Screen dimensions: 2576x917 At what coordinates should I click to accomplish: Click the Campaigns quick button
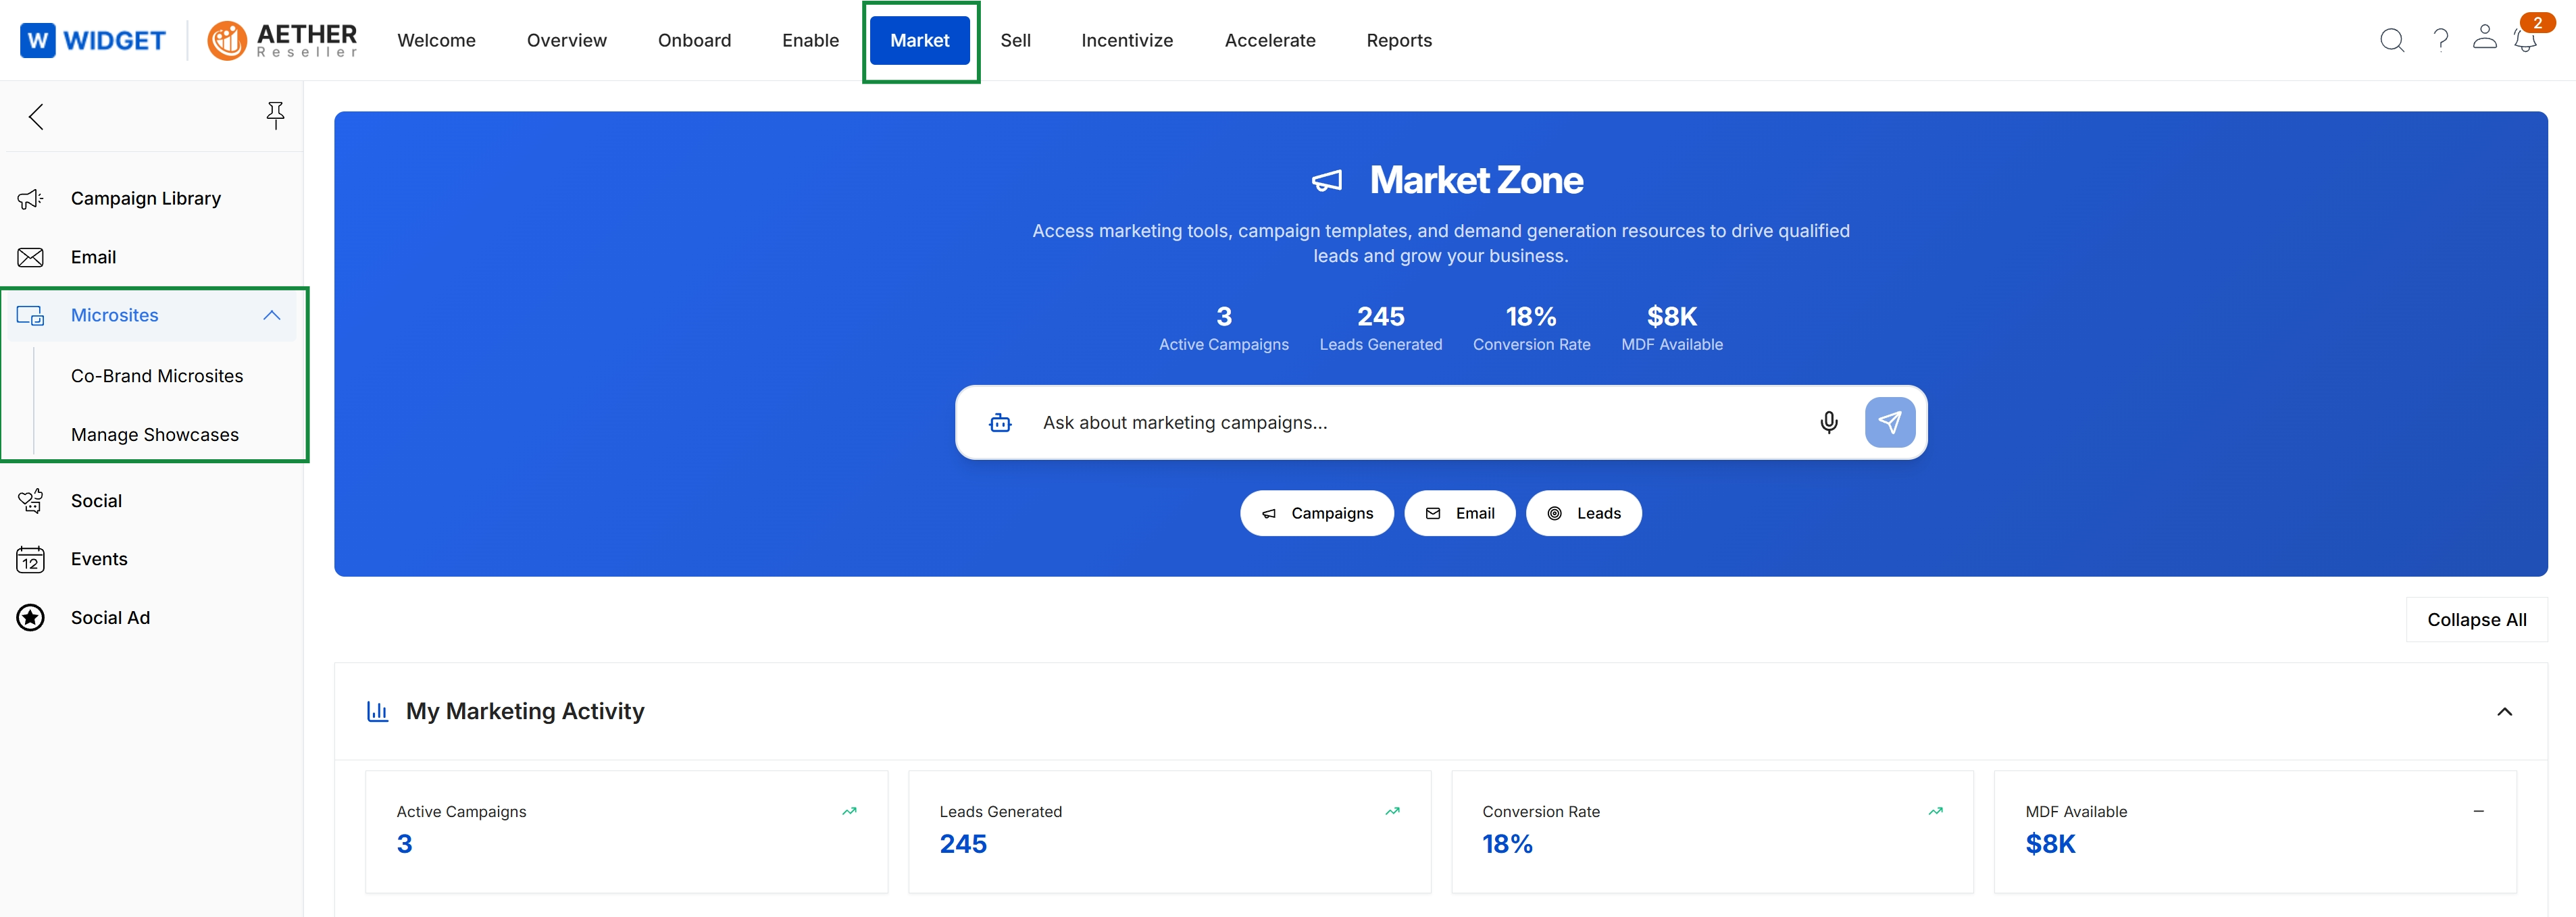tap(1316, 513)
